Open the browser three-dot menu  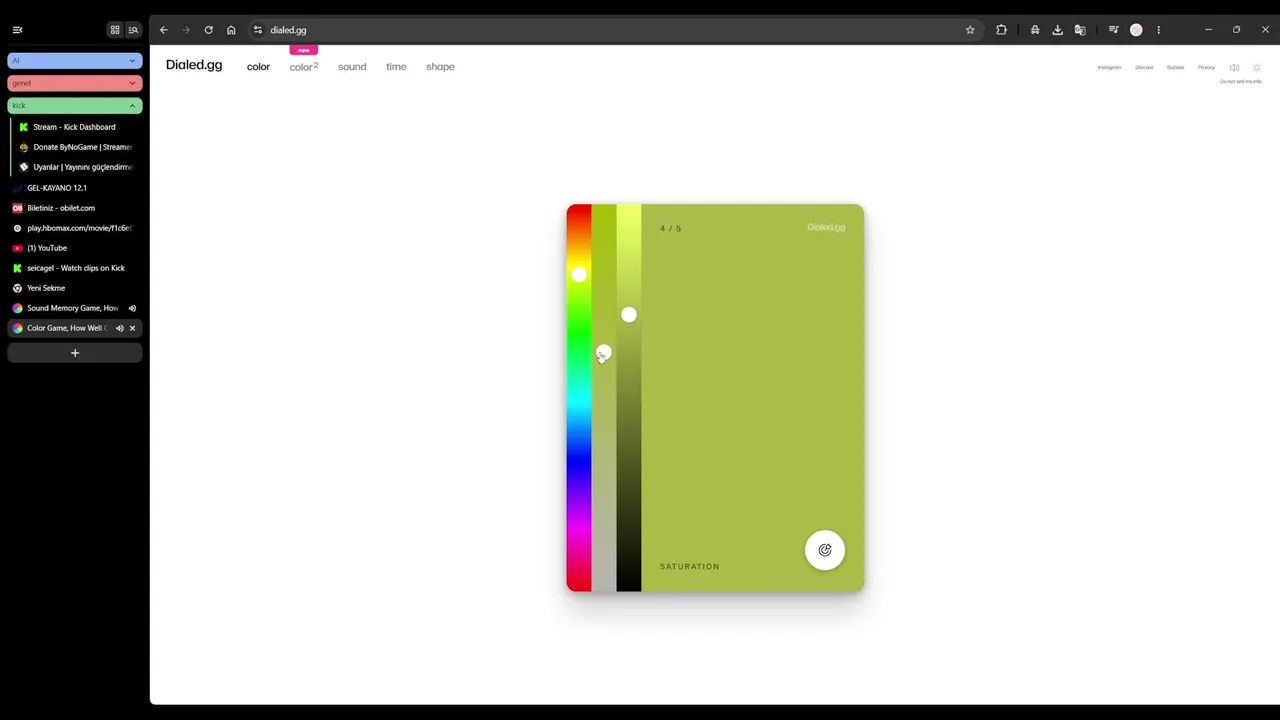1158,30
